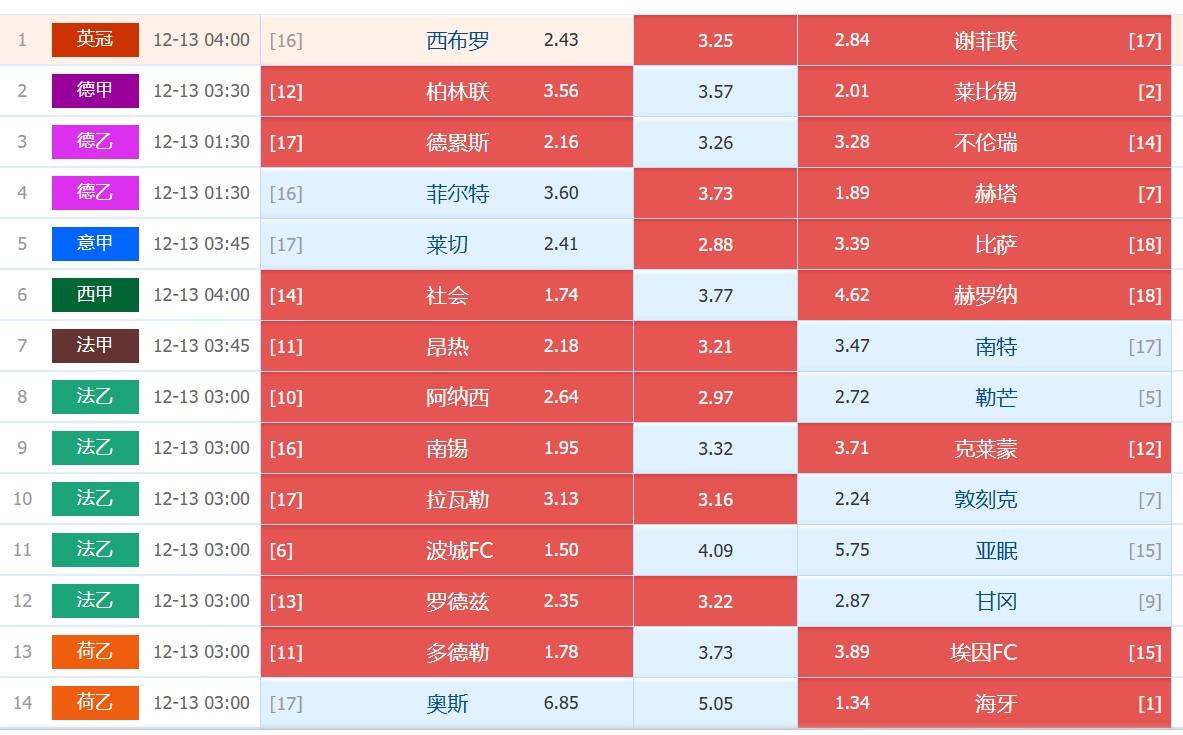The width and height of the screenshot is (1183, 735).
Task: Toggle draw odds 3.57 for 柏林联 match
Action: coord(715,92)
